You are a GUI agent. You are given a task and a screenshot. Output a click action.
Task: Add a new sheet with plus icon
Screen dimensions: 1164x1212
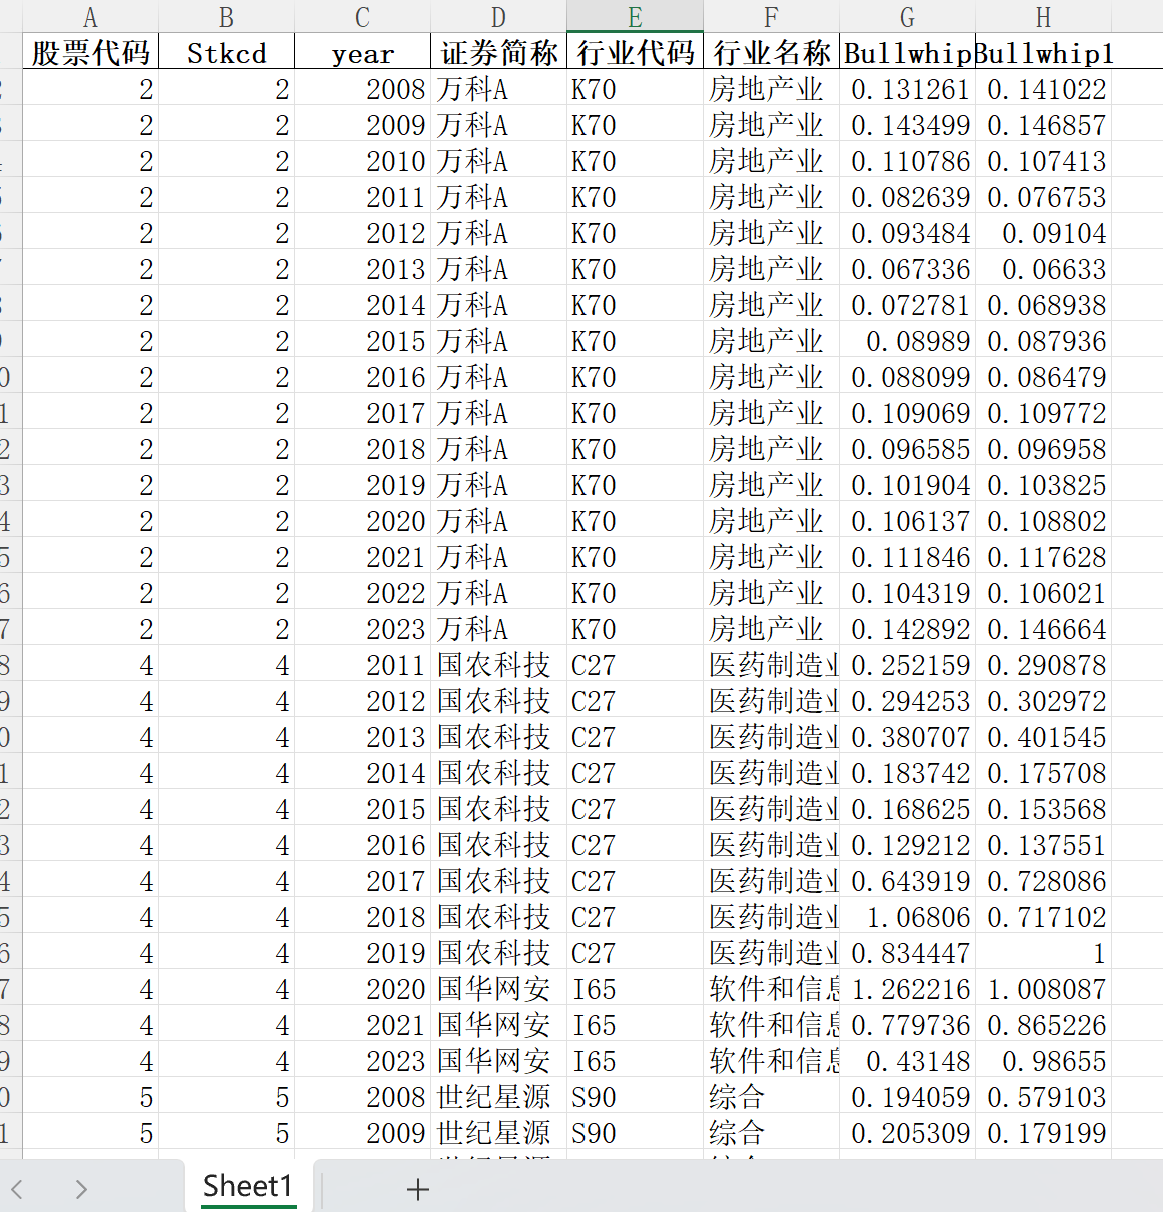click(x=418, y=1189)
